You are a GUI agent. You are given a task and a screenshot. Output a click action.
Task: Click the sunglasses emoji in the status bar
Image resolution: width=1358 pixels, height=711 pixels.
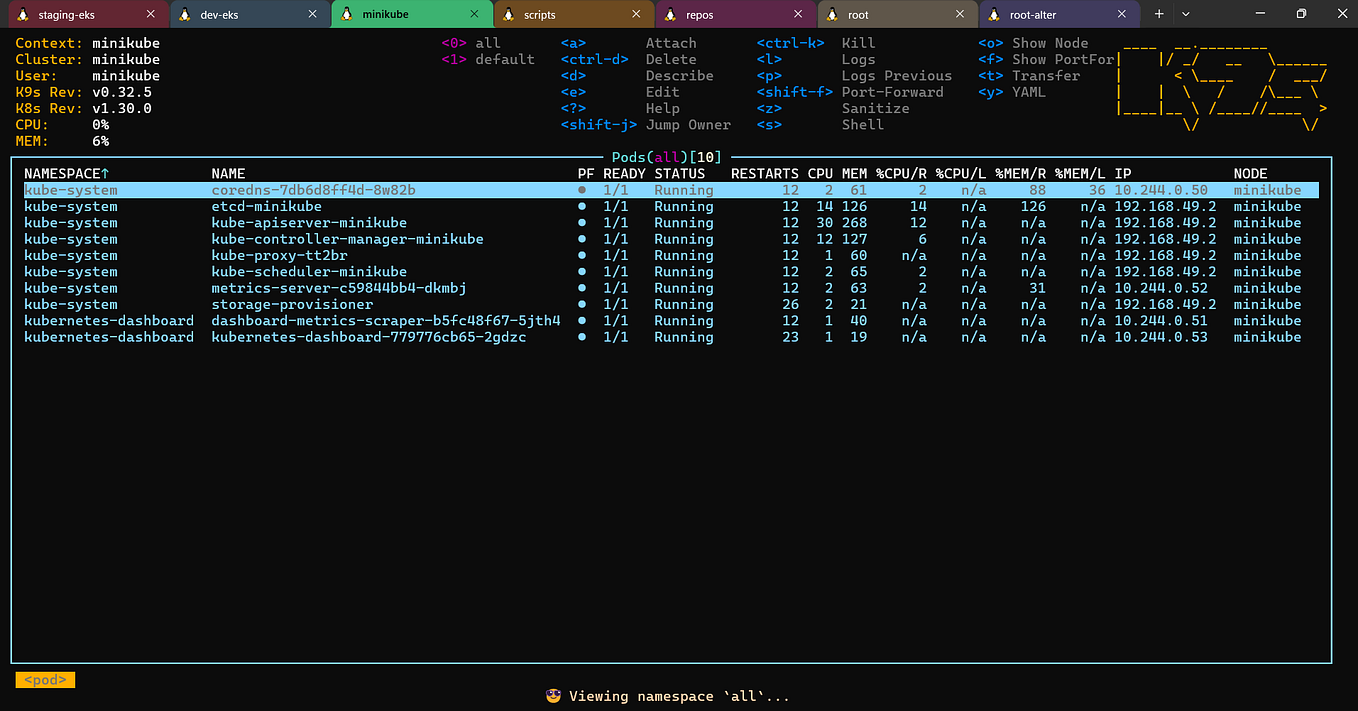[x=553, y=695]
